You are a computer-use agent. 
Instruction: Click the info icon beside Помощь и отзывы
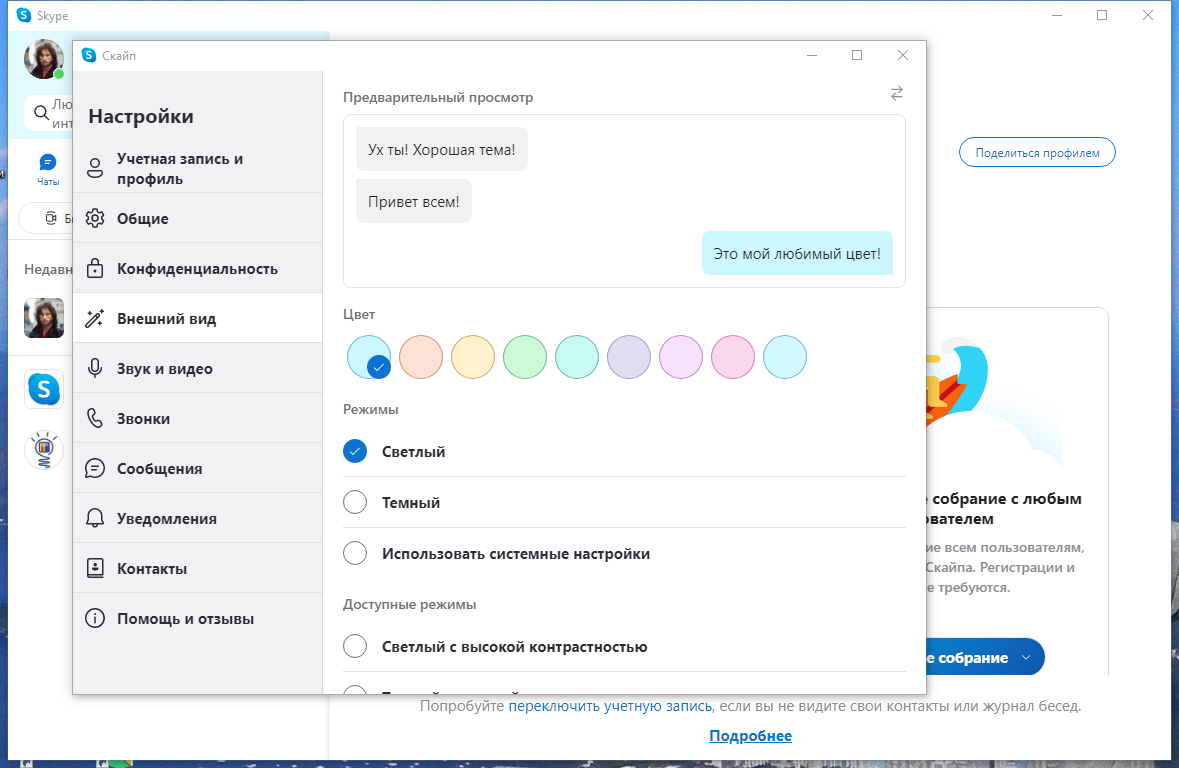pos(95,618)
